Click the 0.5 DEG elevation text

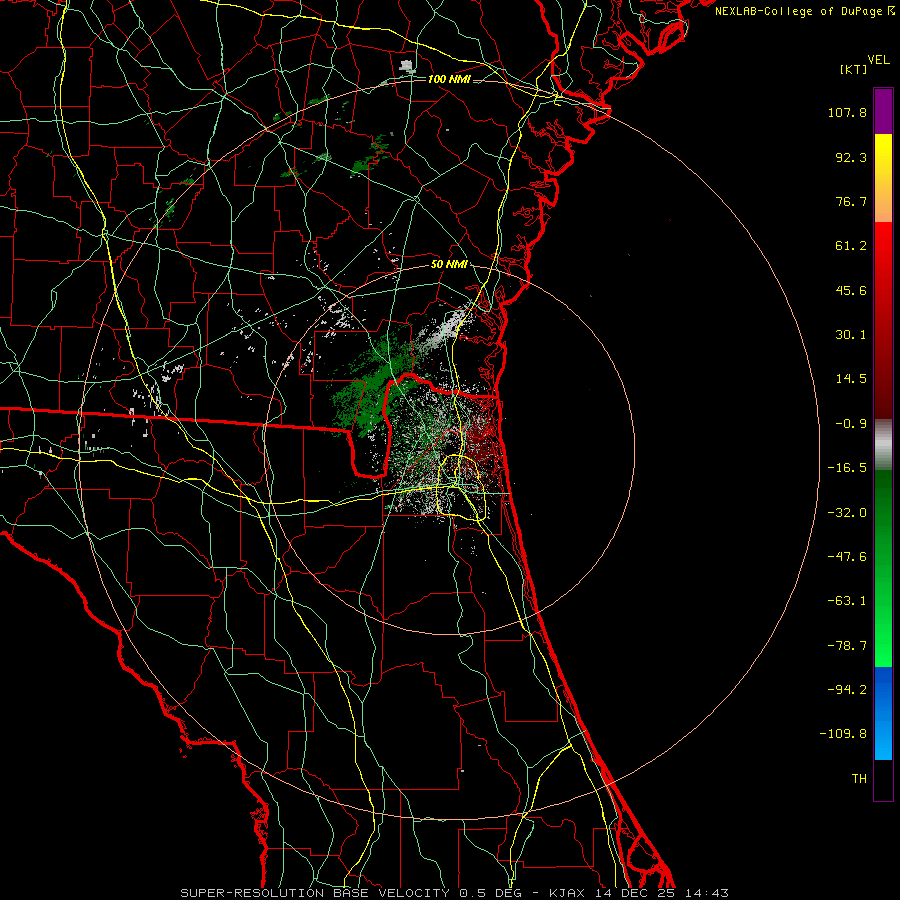pyautogui.click(x=490, y=893)
